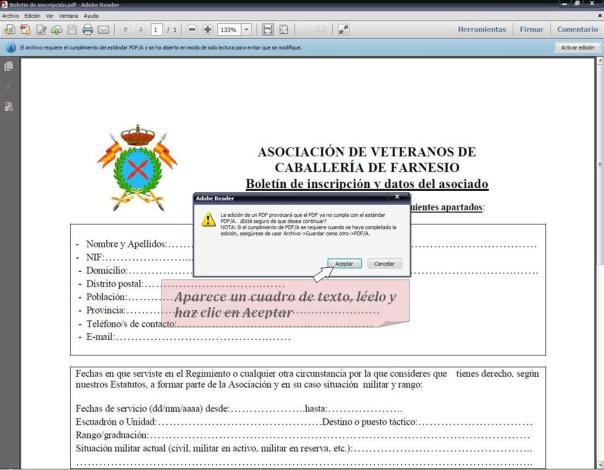Open the Edición menu
Screen dimensions: 604x470
[x=33, y=16]
